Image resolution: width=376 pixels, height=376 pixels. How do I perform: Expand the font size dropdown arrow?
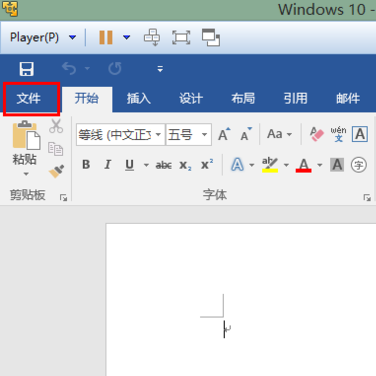tap(205, 135)
